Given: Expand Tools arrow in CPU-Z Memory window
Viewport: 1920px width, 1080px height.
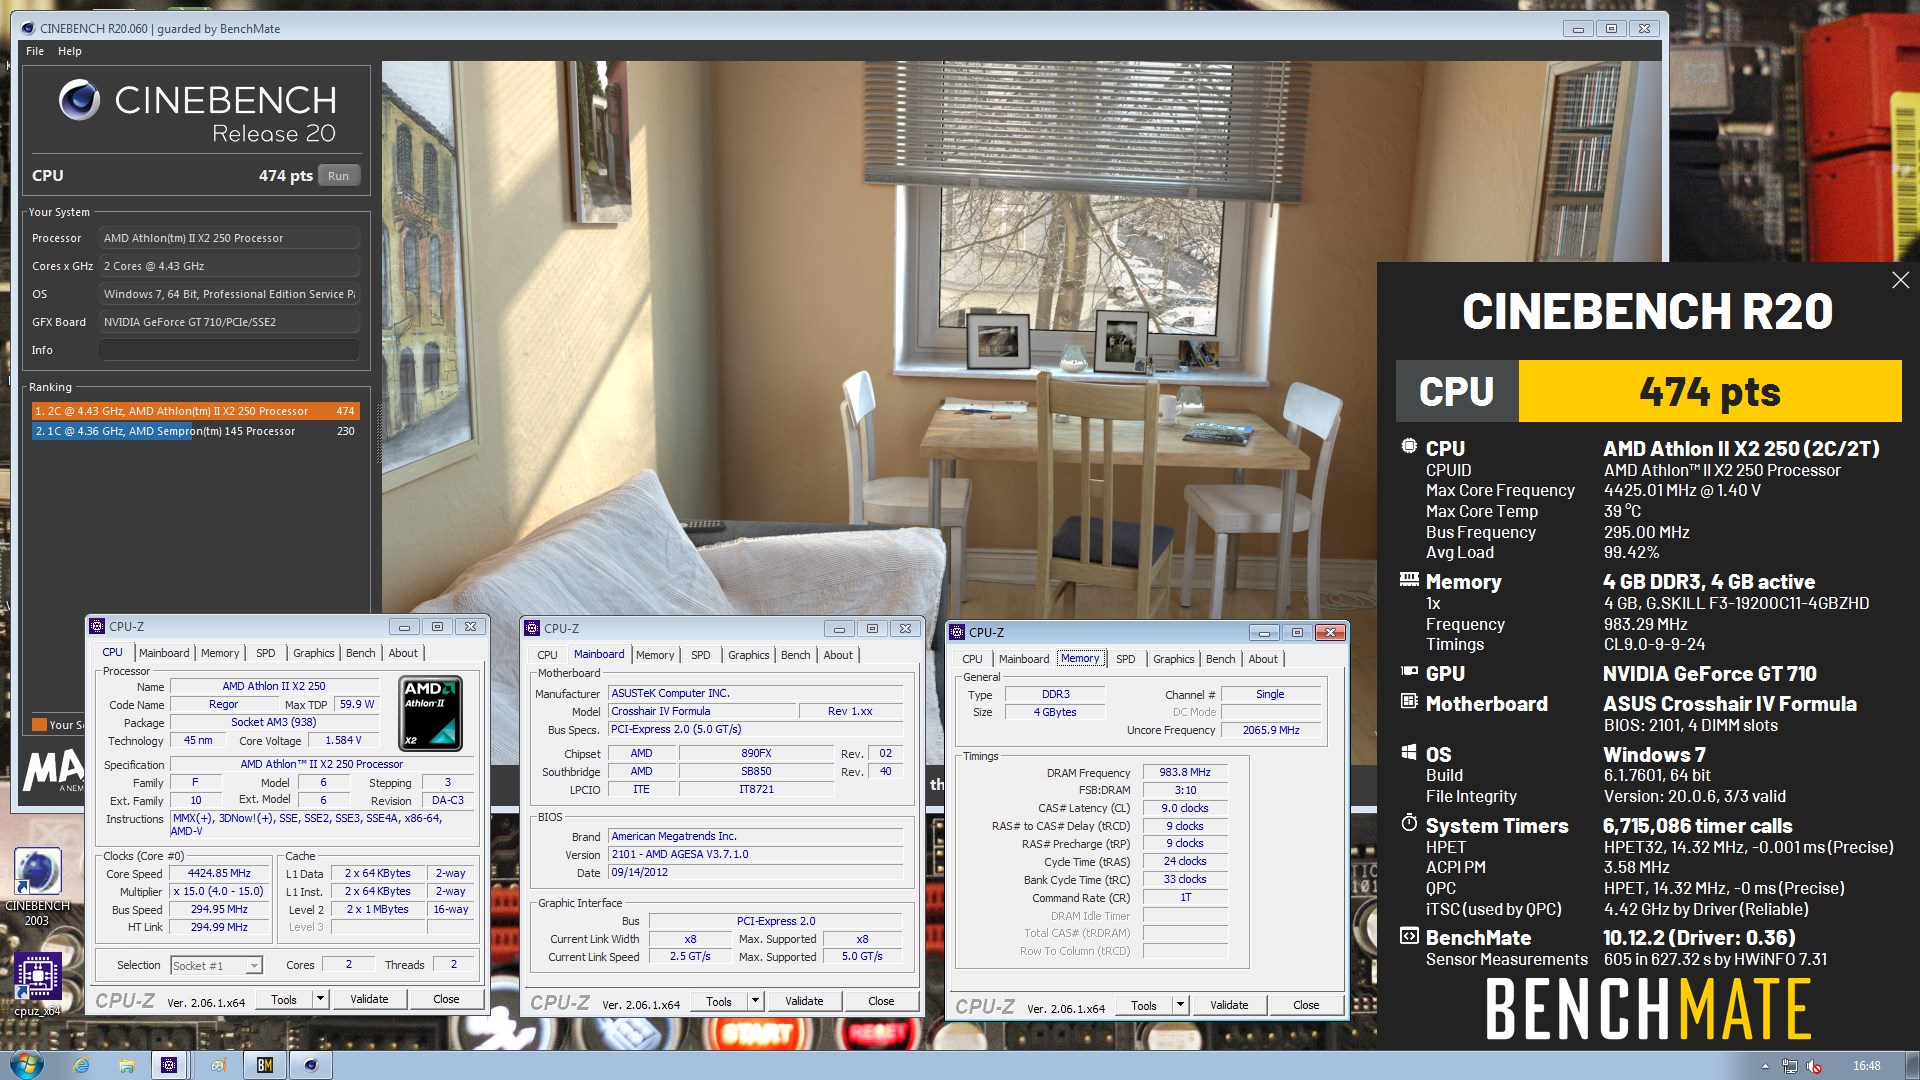Looking at the screenshot, I should 1180,1005.
